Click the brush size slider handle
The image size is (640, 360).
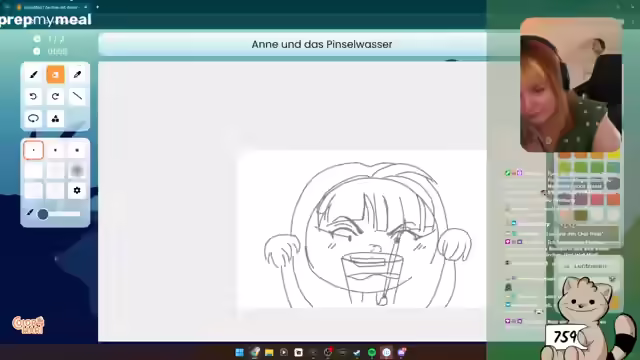43,214
